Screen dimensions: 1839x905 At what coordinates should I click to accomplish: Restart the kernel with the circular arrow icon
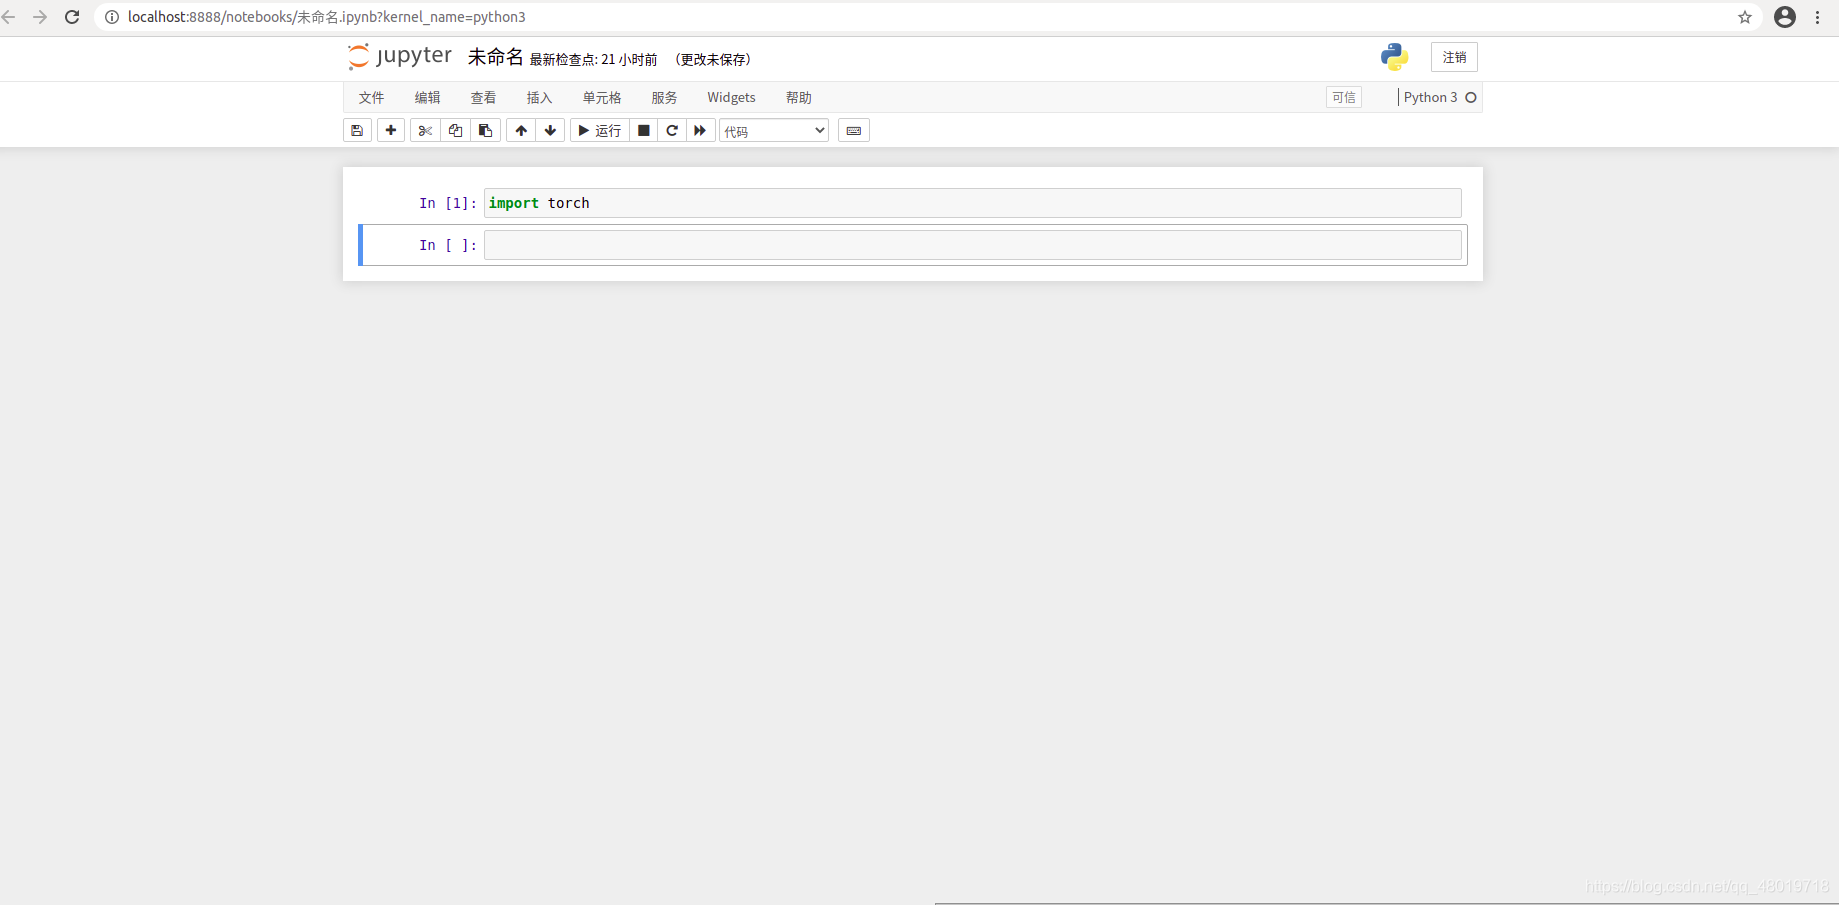point(672,130)
